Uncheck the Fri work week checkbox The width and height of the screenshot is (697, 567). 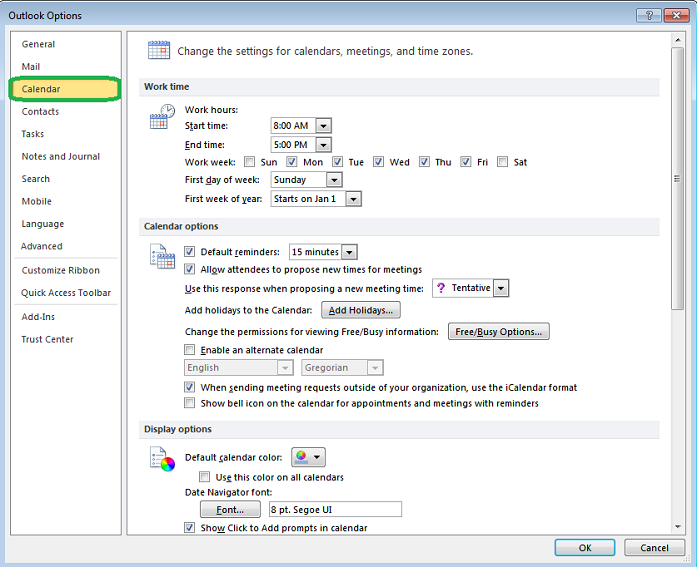(465, 162)
